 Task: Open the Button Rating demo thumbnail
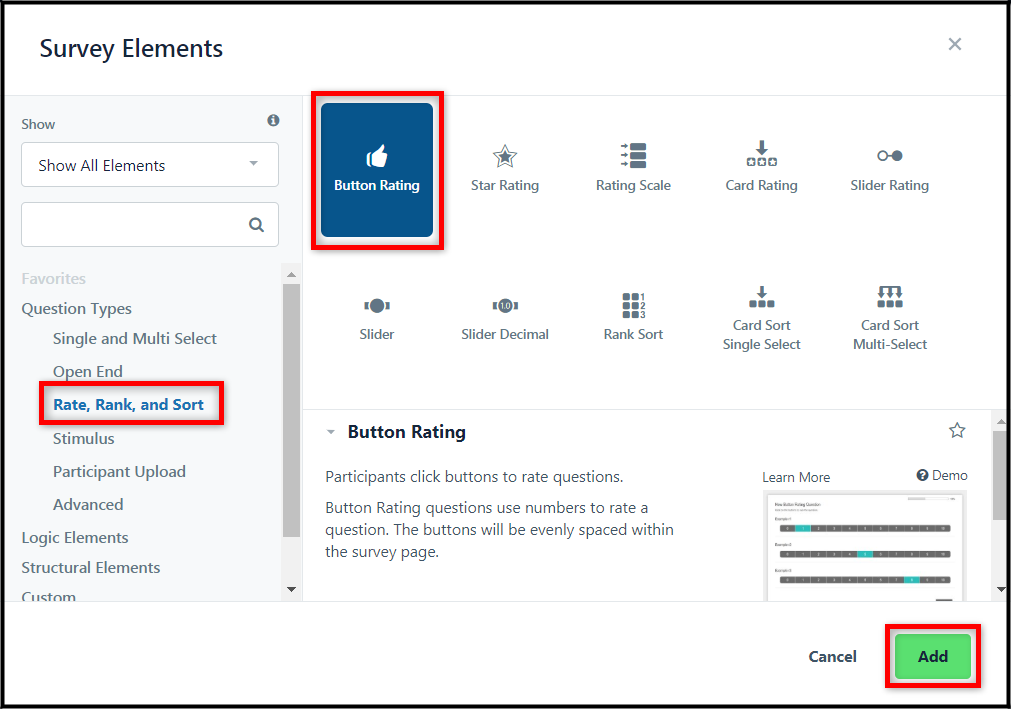pos(864,547)
